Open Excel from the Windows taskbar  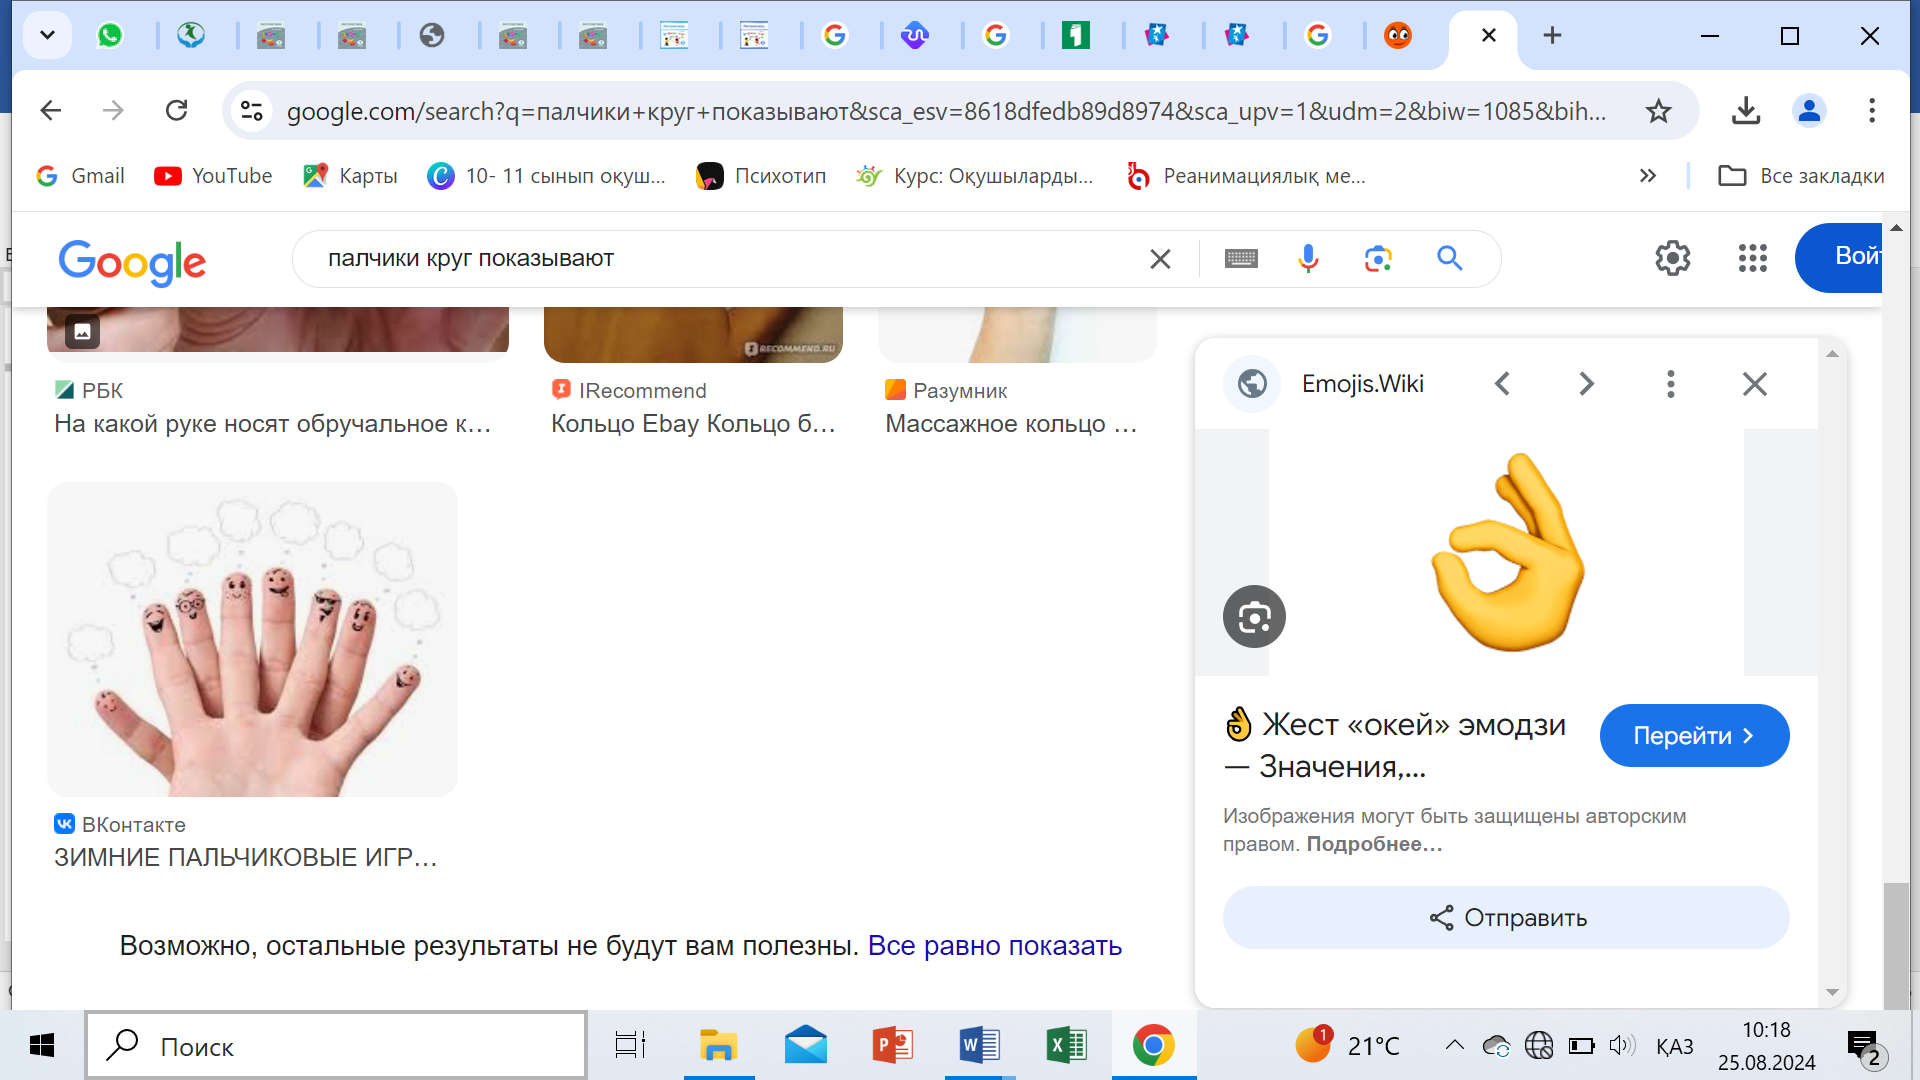(1066, 1046)
